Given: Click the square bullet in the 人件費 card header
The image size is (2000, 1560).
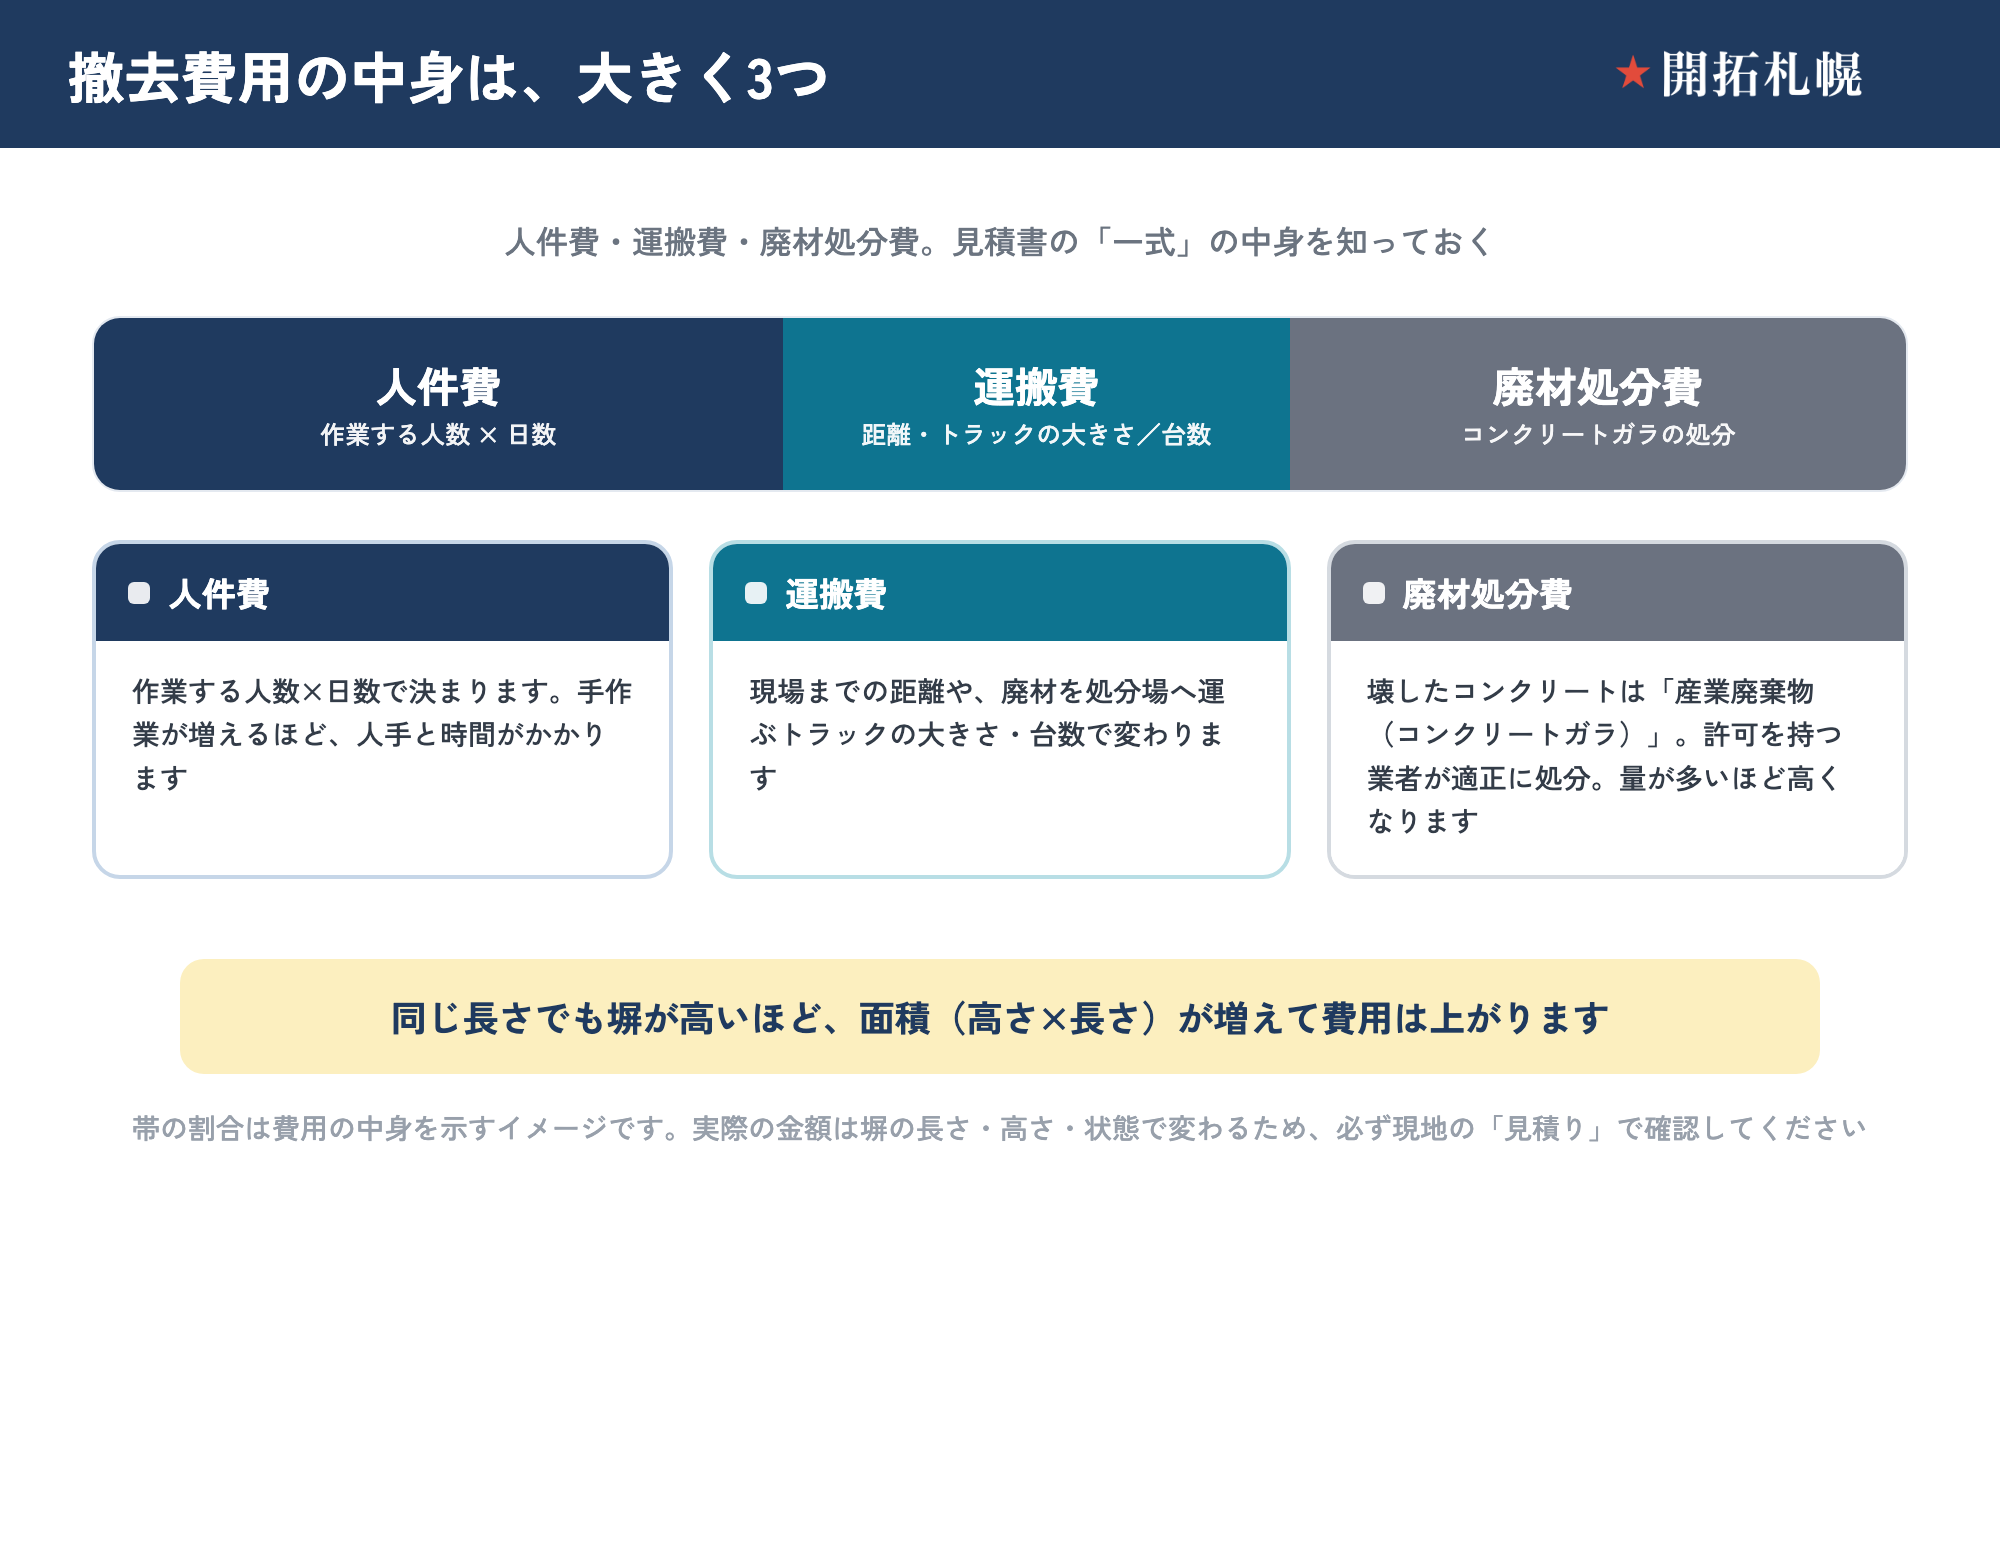Looking at the screenshot, I should pyautogui.click(x=139, y=593).
